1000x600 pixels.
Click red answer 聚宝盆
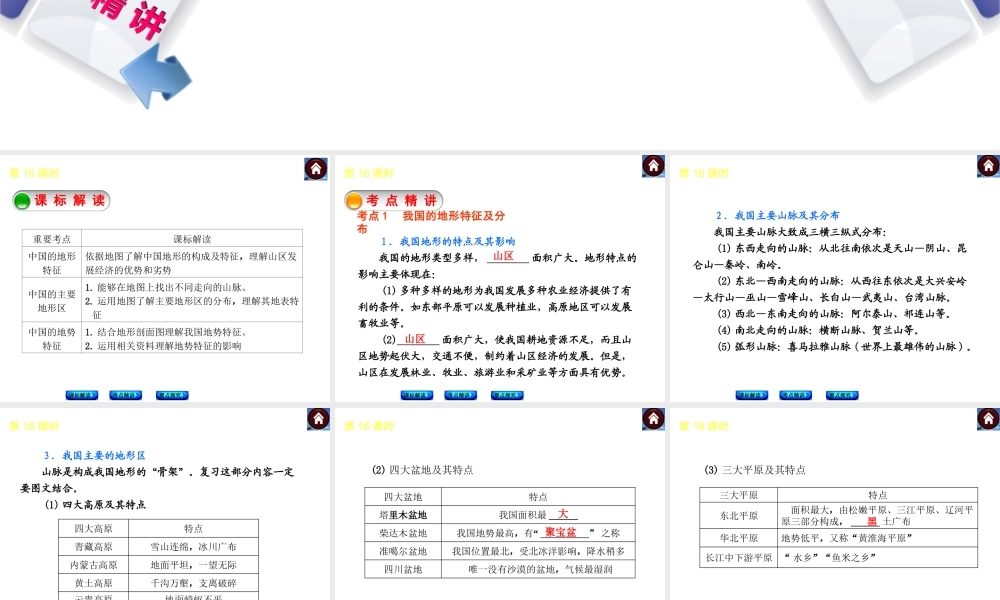[561, 532]
